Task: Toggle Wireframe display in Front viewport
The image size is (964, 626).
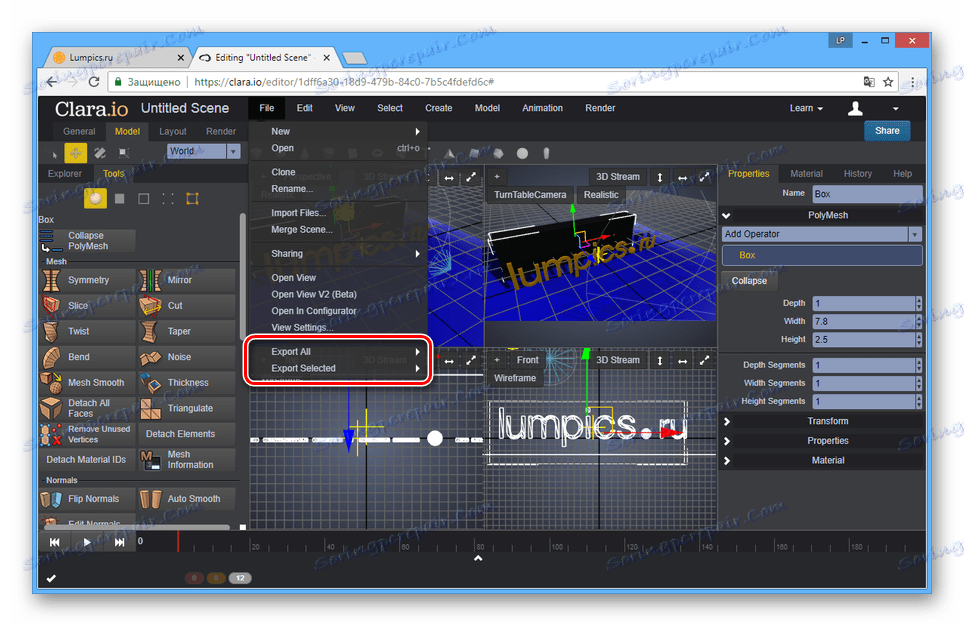Action: (515, 378)
